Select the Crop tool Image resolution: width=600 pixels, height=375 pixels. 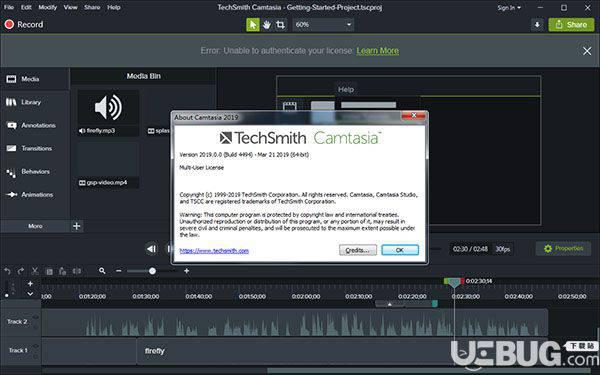pyautogui.click(x=280, y=25)
